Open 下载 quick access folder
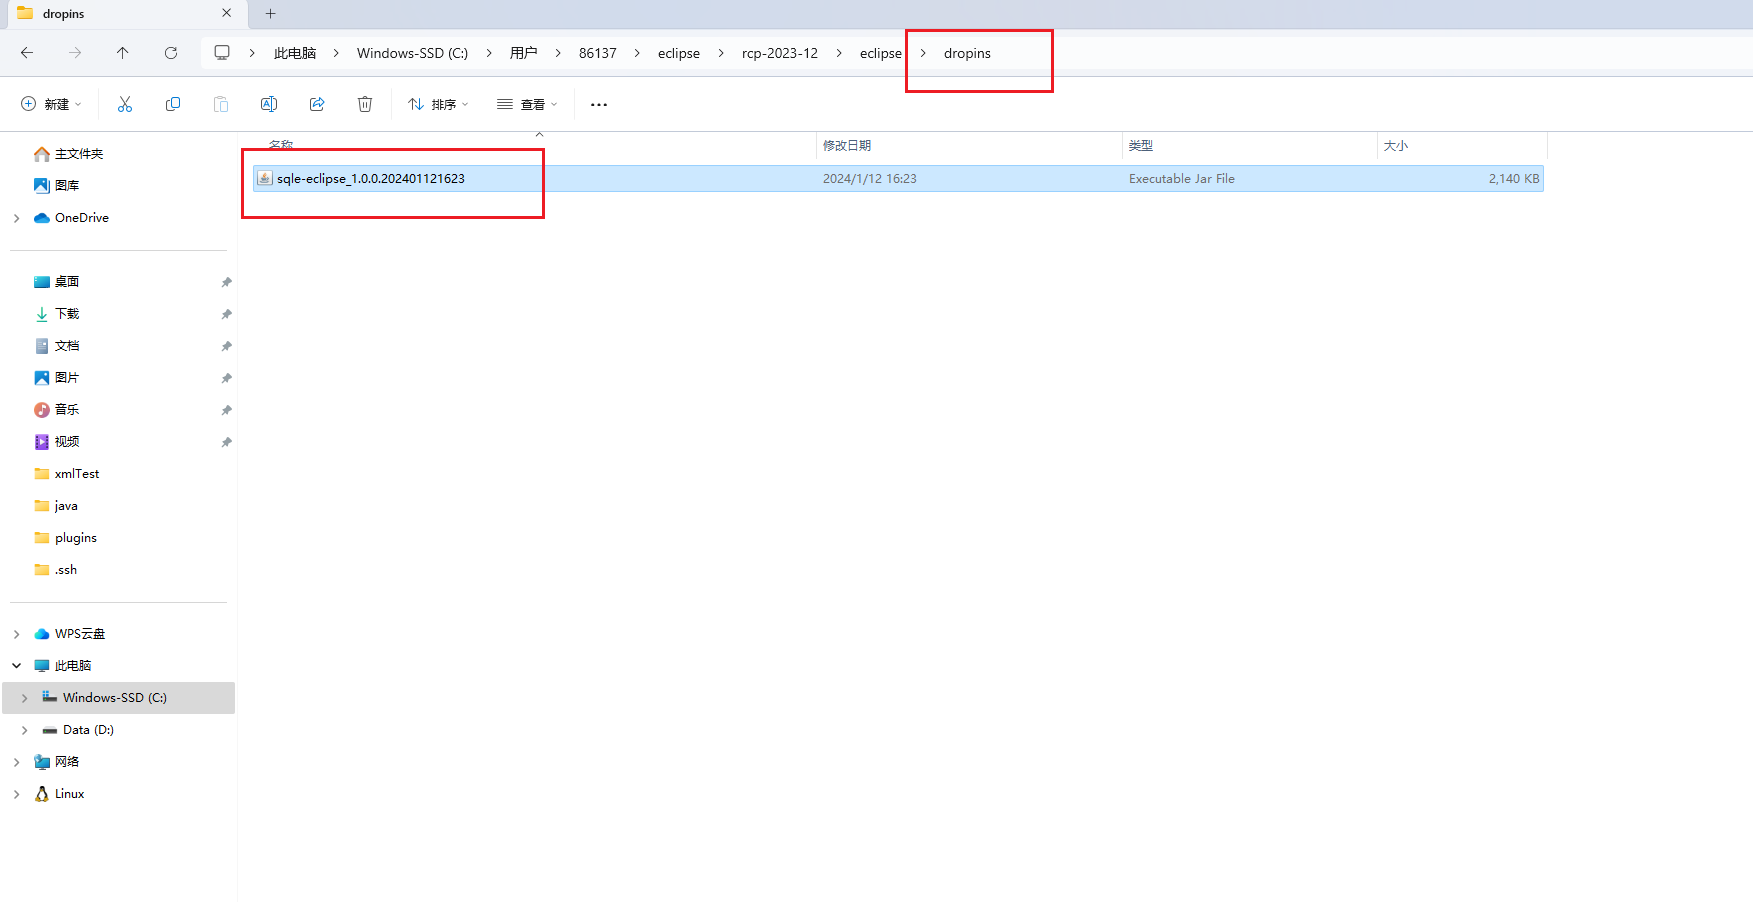The height and width of the screenshot is (902, 1753). click(x=67, y=314)
